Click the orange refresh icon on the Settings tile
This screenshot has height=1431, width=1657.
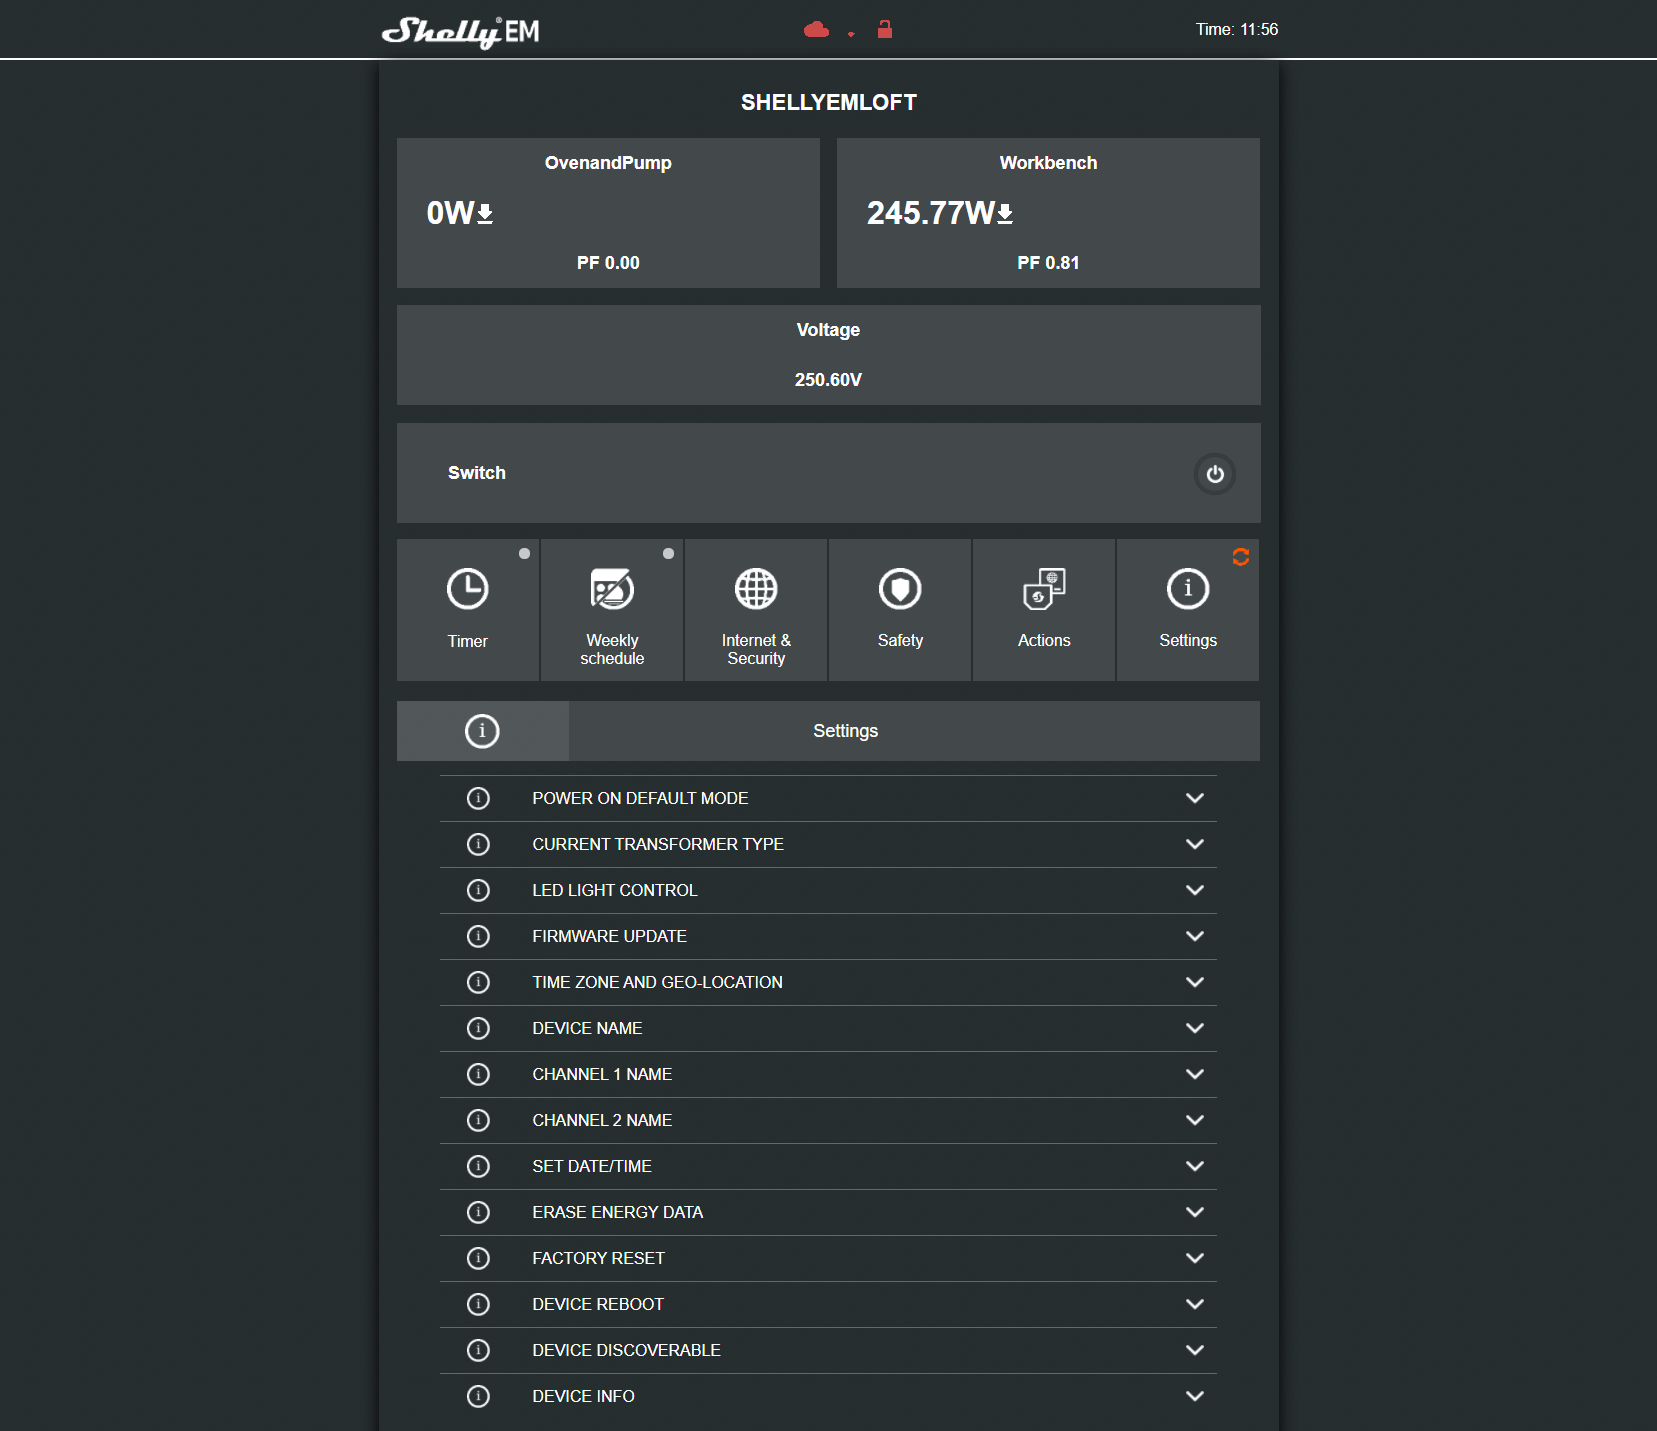[x=1241, y=557]
